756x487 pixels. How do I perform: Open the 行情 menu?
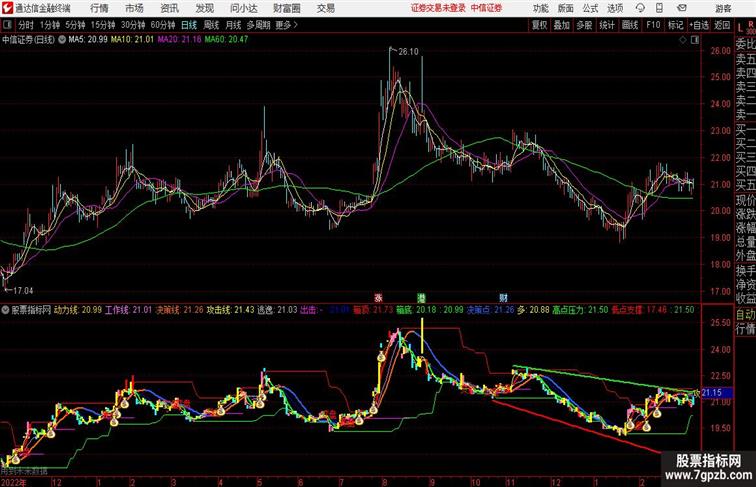(x=99, y=8)
